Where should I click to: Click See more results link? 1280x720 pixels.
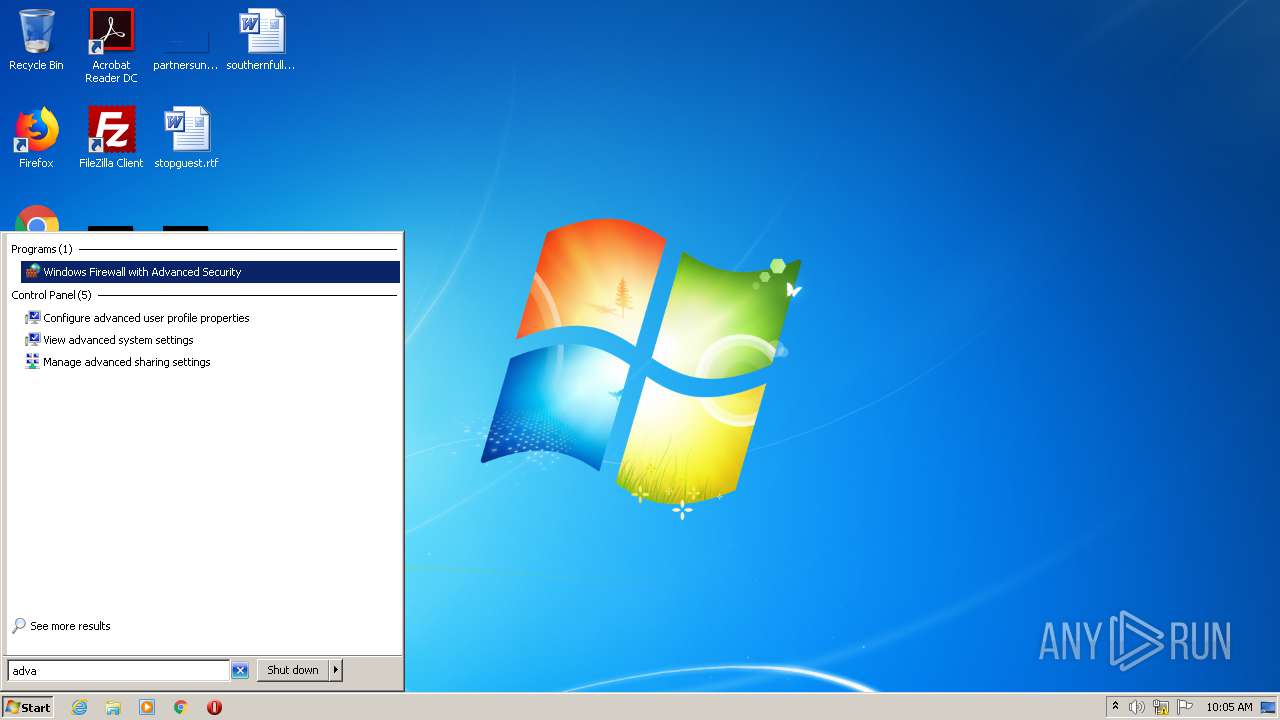pos(70,626)
